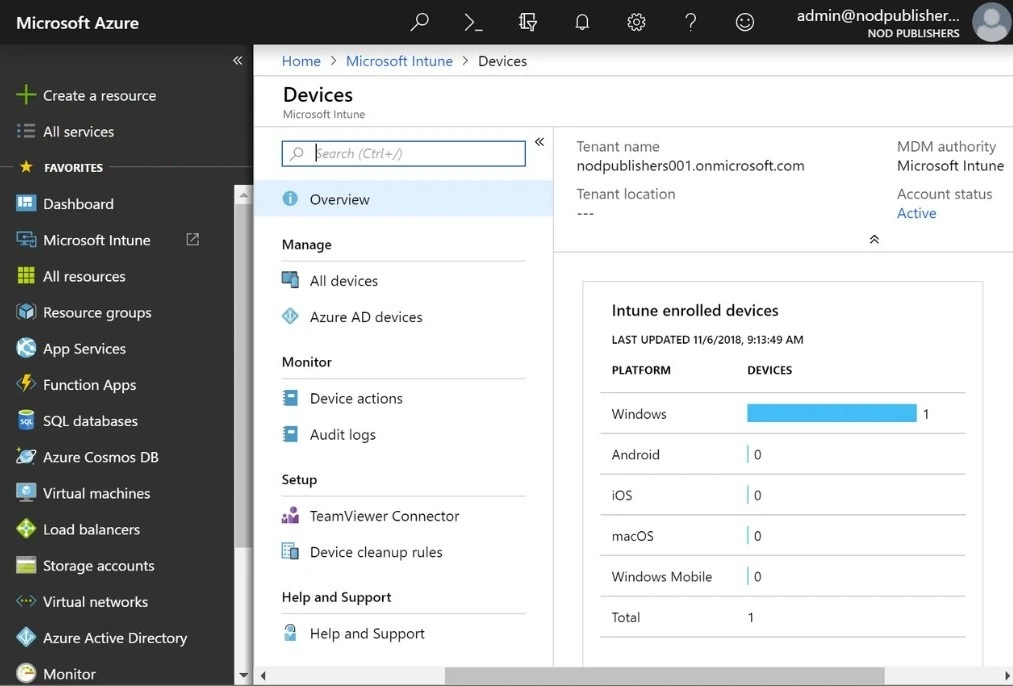Click the App Services globe icon

pyautogui.click(x=26, y=348)
